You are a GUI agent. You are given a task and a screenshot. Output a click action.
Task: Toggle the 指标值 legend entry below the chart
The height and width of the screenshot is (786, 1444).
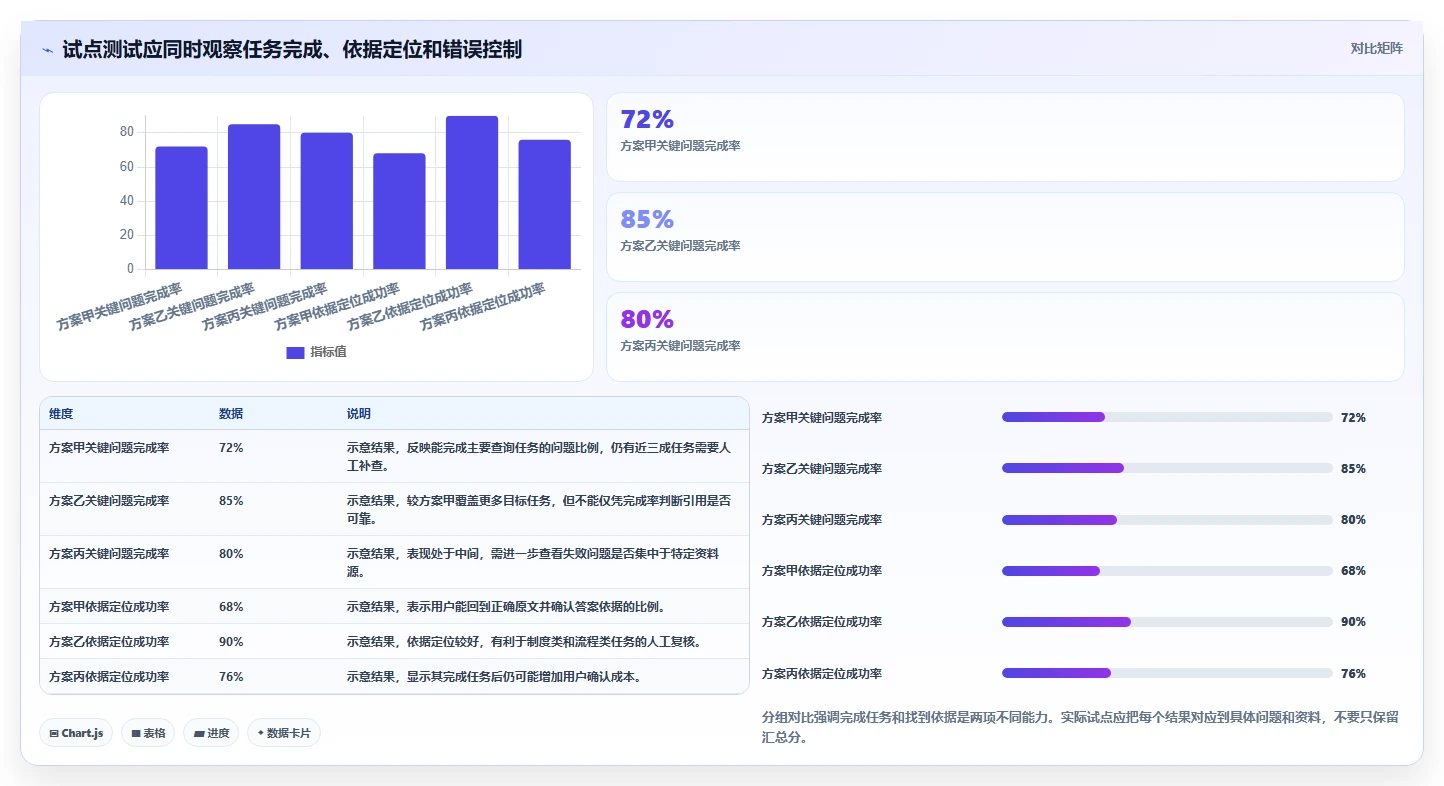pyautogui.click(x=316, y=352)
